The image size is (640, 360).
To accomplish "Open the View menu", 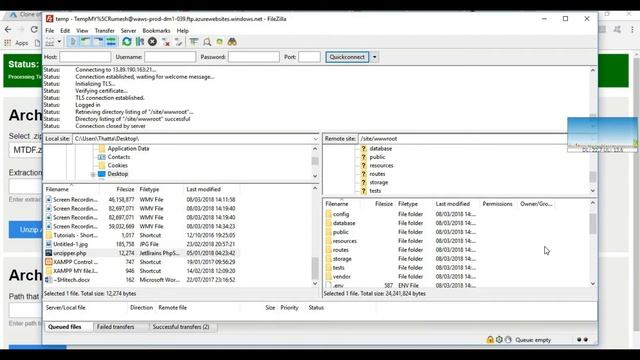I will tap(82, 31).
